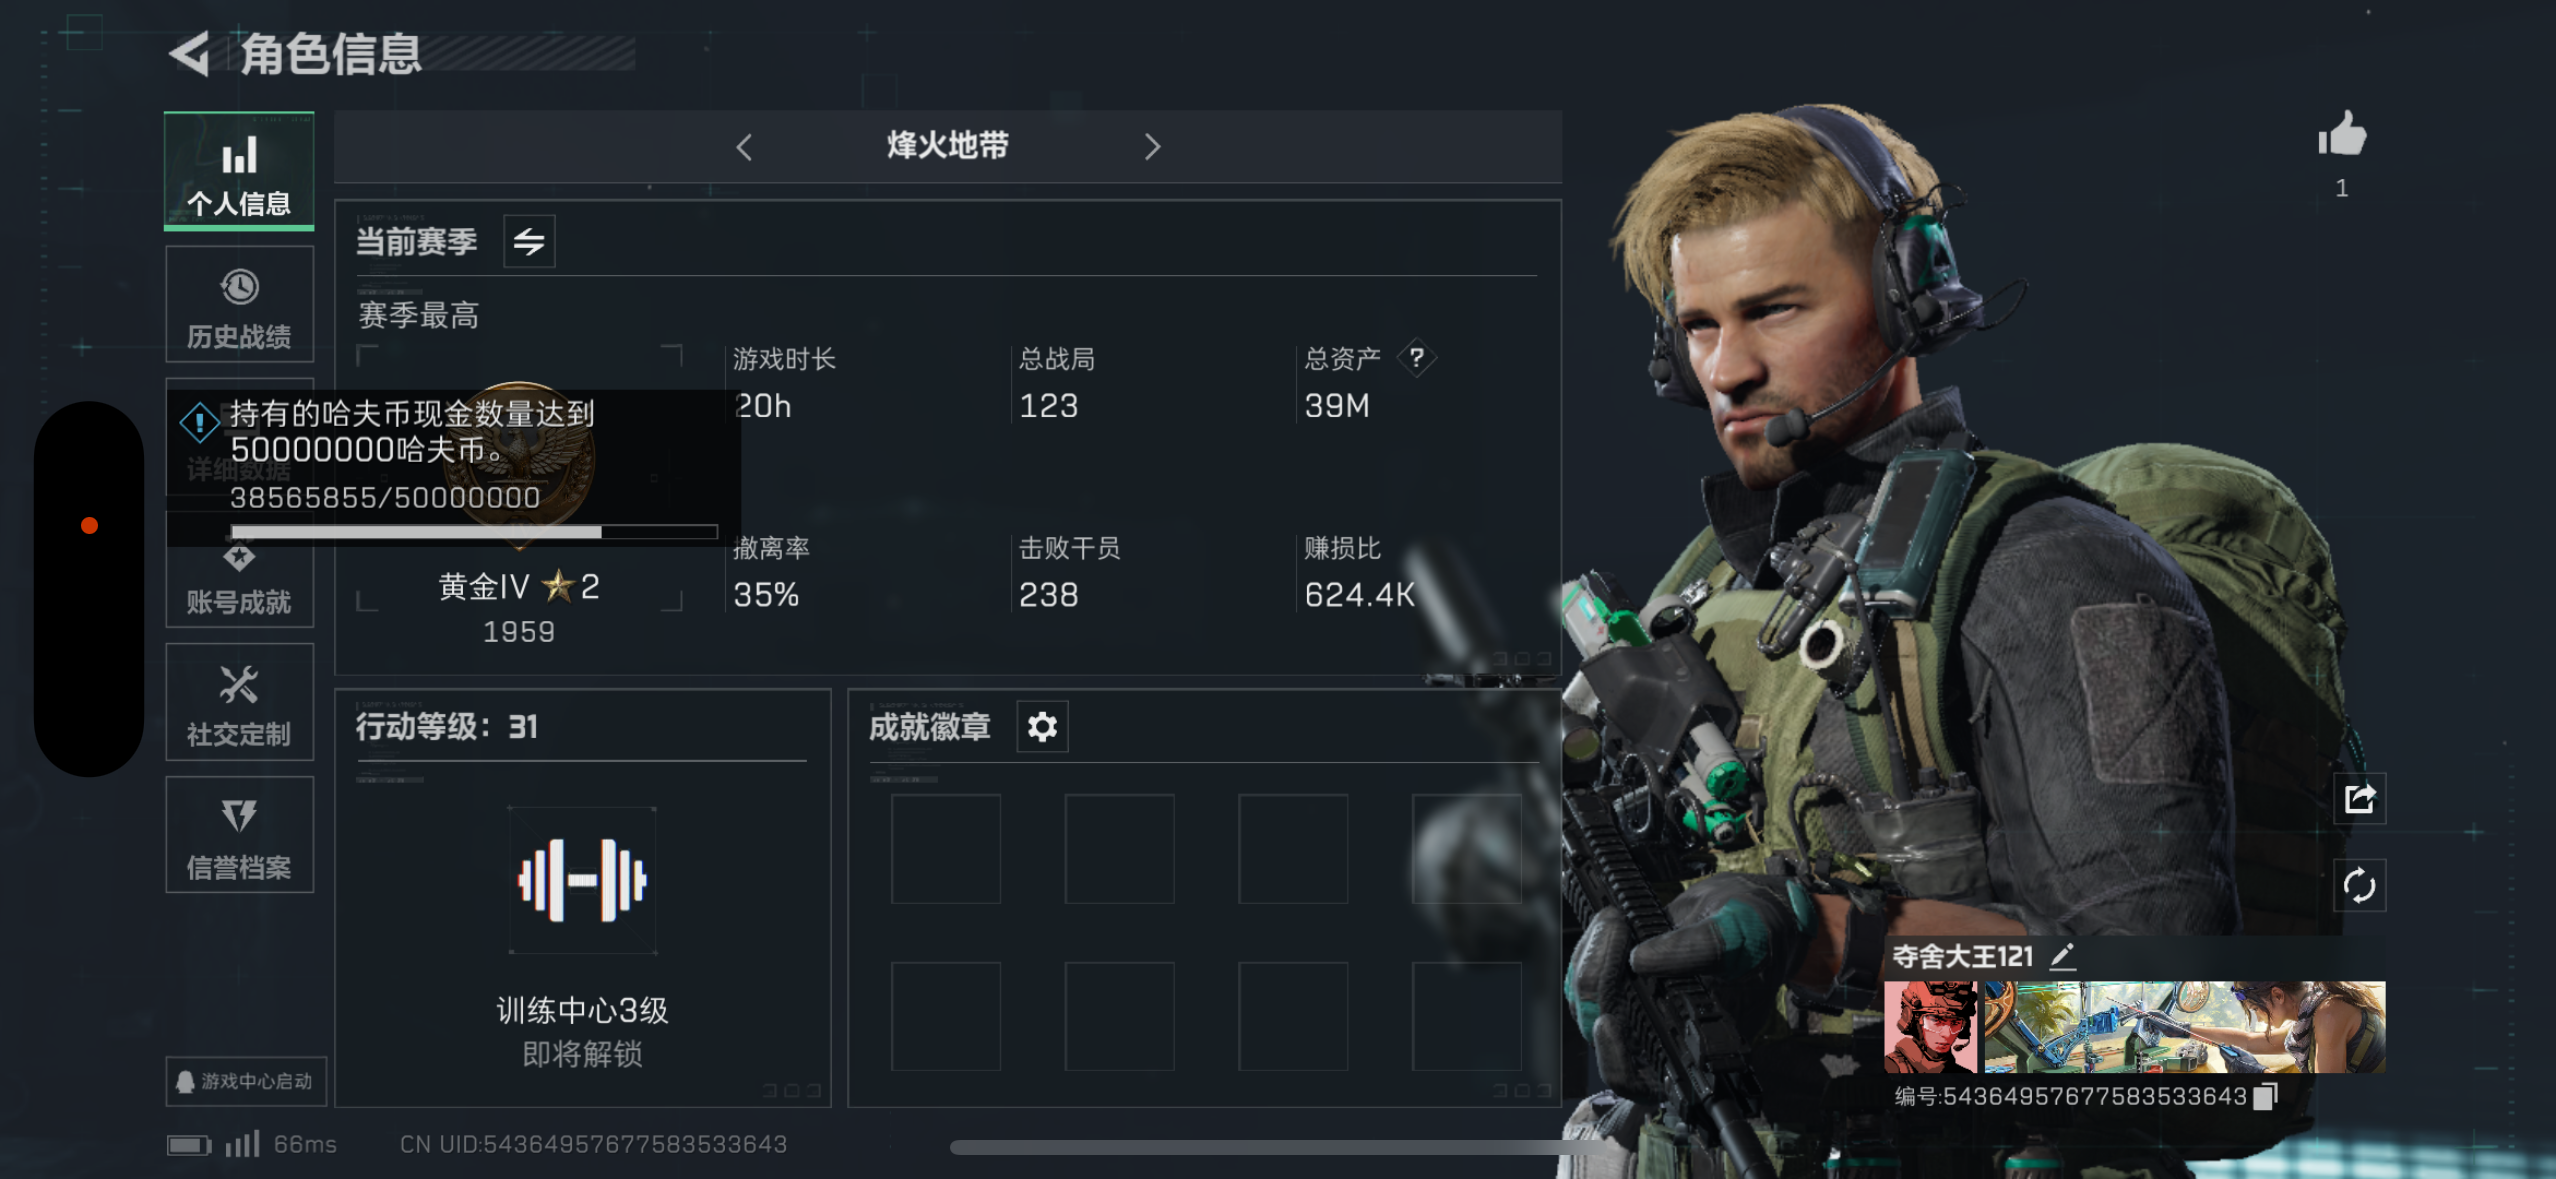This screenshot has height=1179, width=2556.
Task: Open the share profile icon
Action: 2359,798
